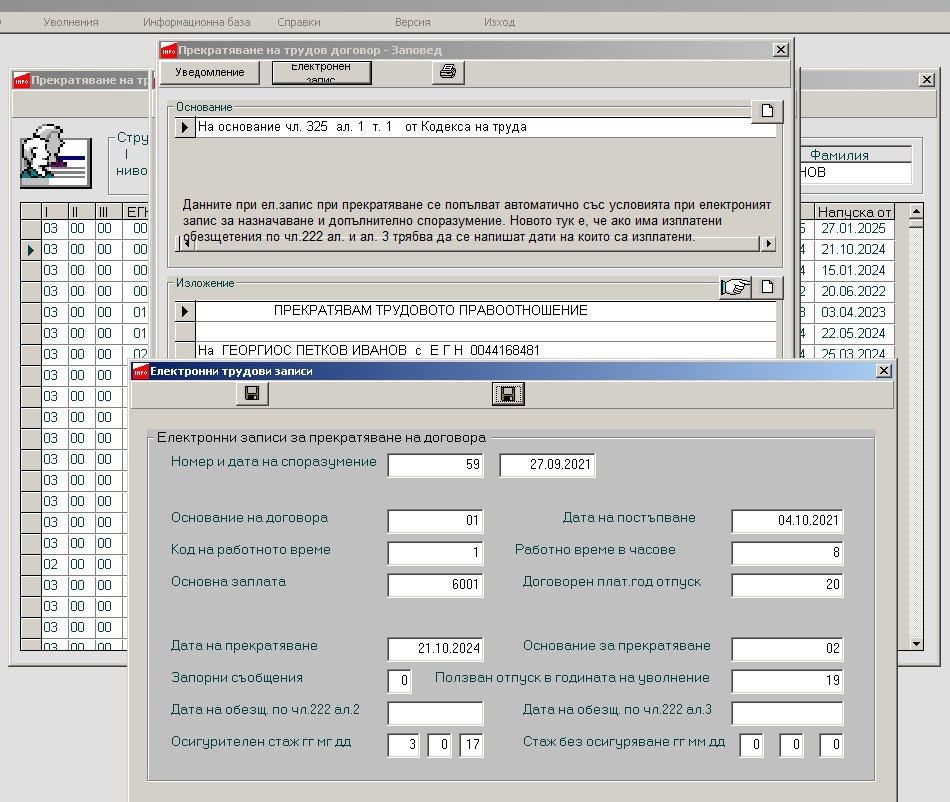Click the Запорни съобщения field
This screenshot has width=950, height=802.
[x=399, y=681]
